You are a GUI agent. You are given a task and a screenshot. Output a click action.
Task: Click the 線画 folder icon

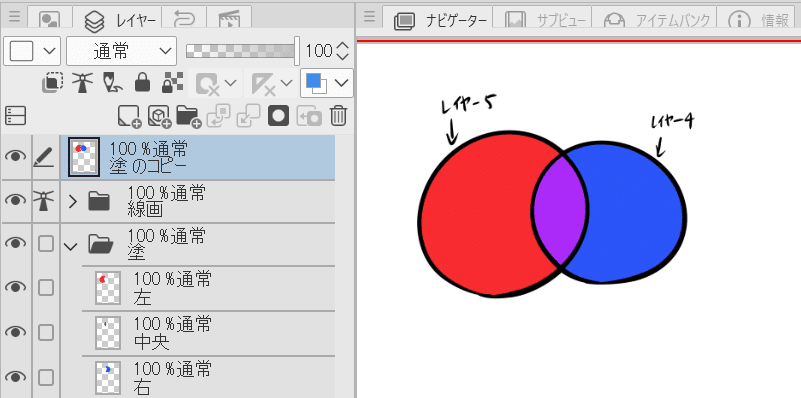99,201
